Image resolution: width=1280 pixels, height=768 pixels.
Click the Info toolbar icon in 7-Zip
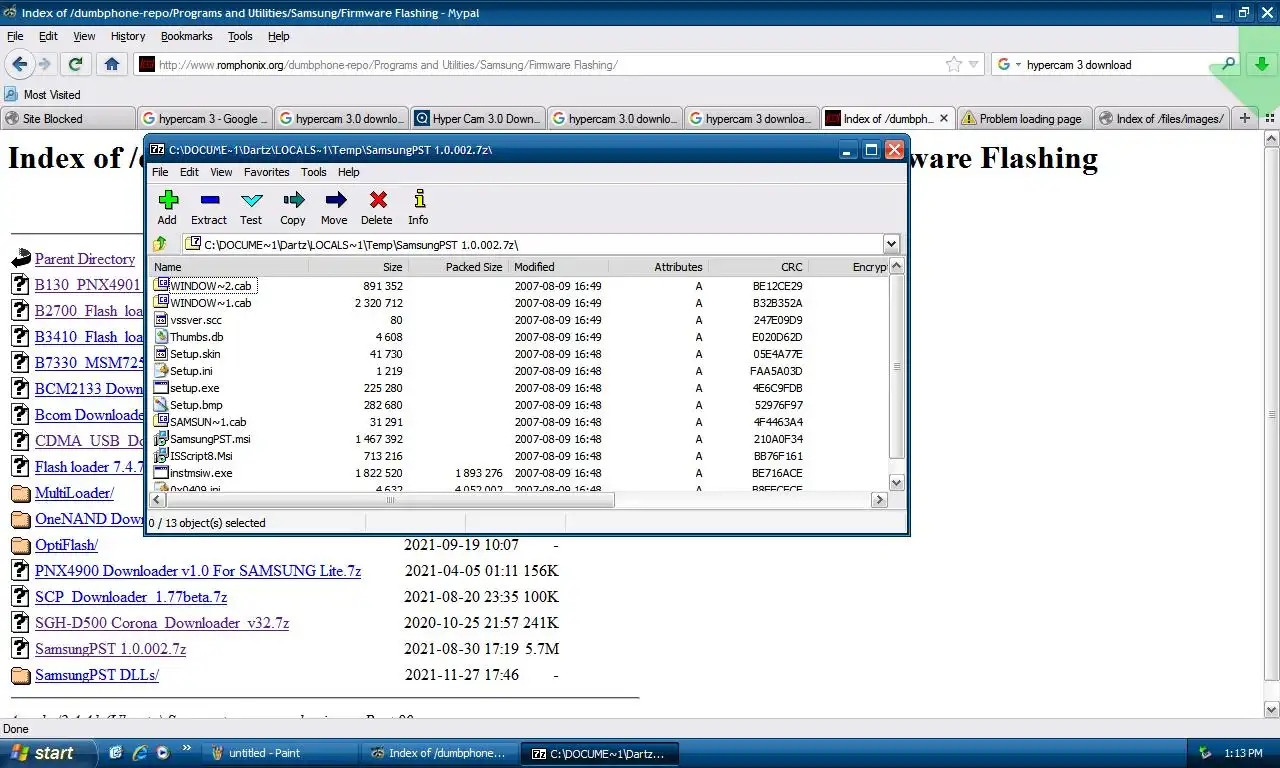[419, 200]
